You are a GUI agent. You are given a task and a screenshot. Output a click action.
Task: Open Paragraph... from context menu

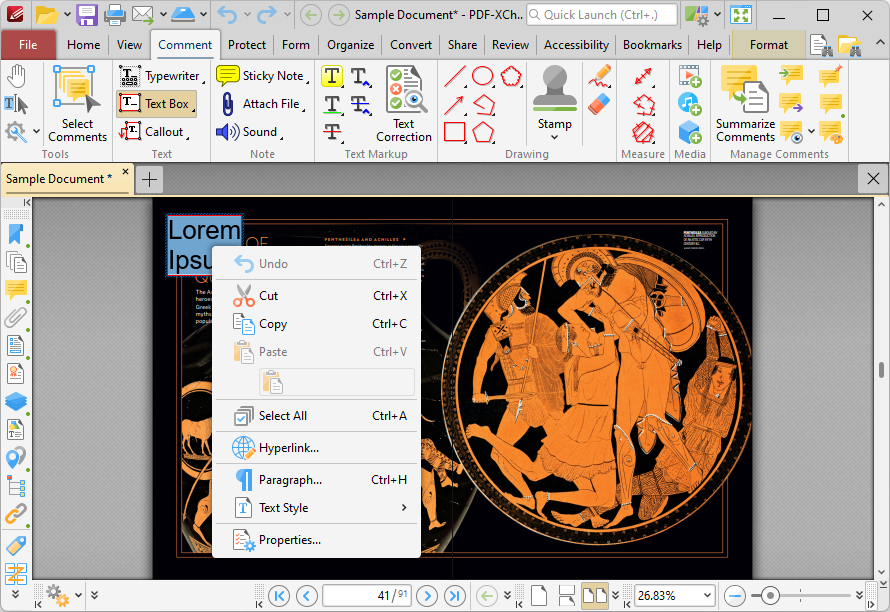point(316,480)
